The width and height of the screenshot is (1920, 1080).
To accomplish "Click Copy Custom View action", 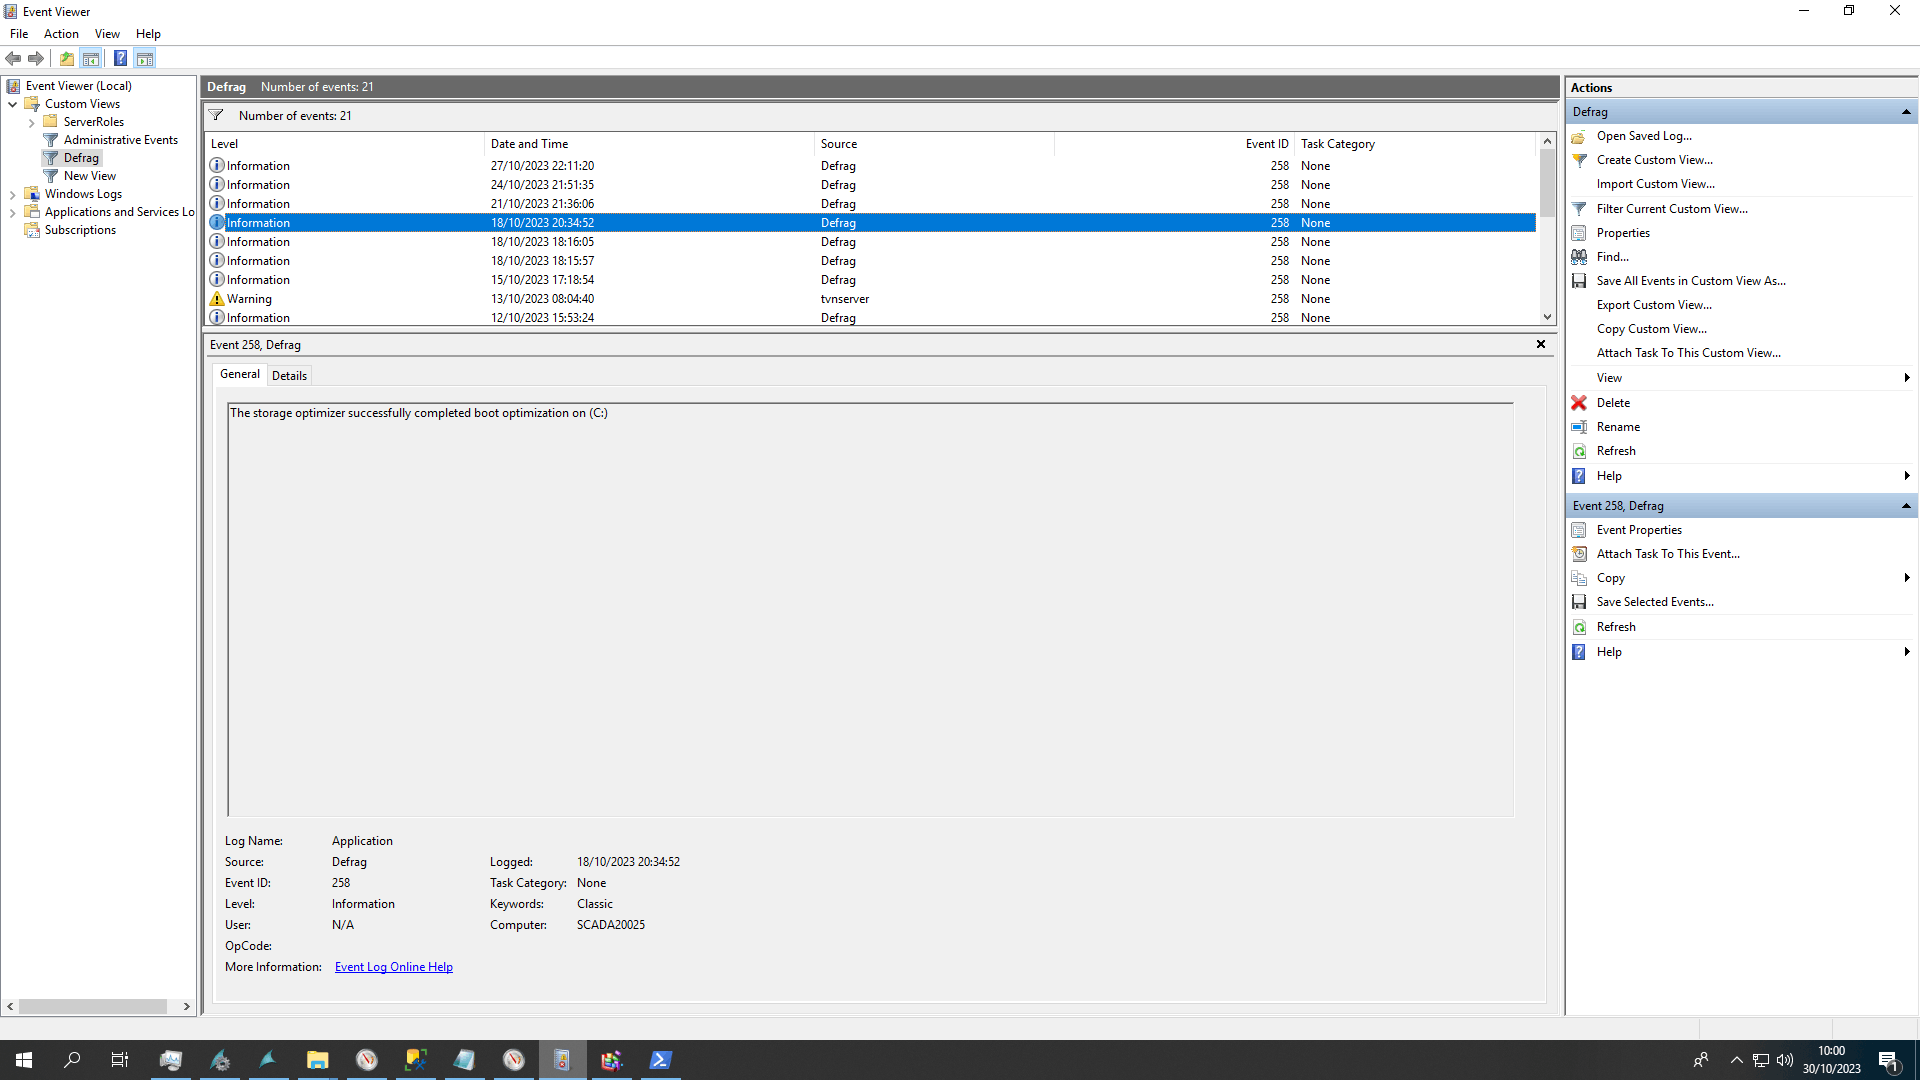I will click(1651, 329).
